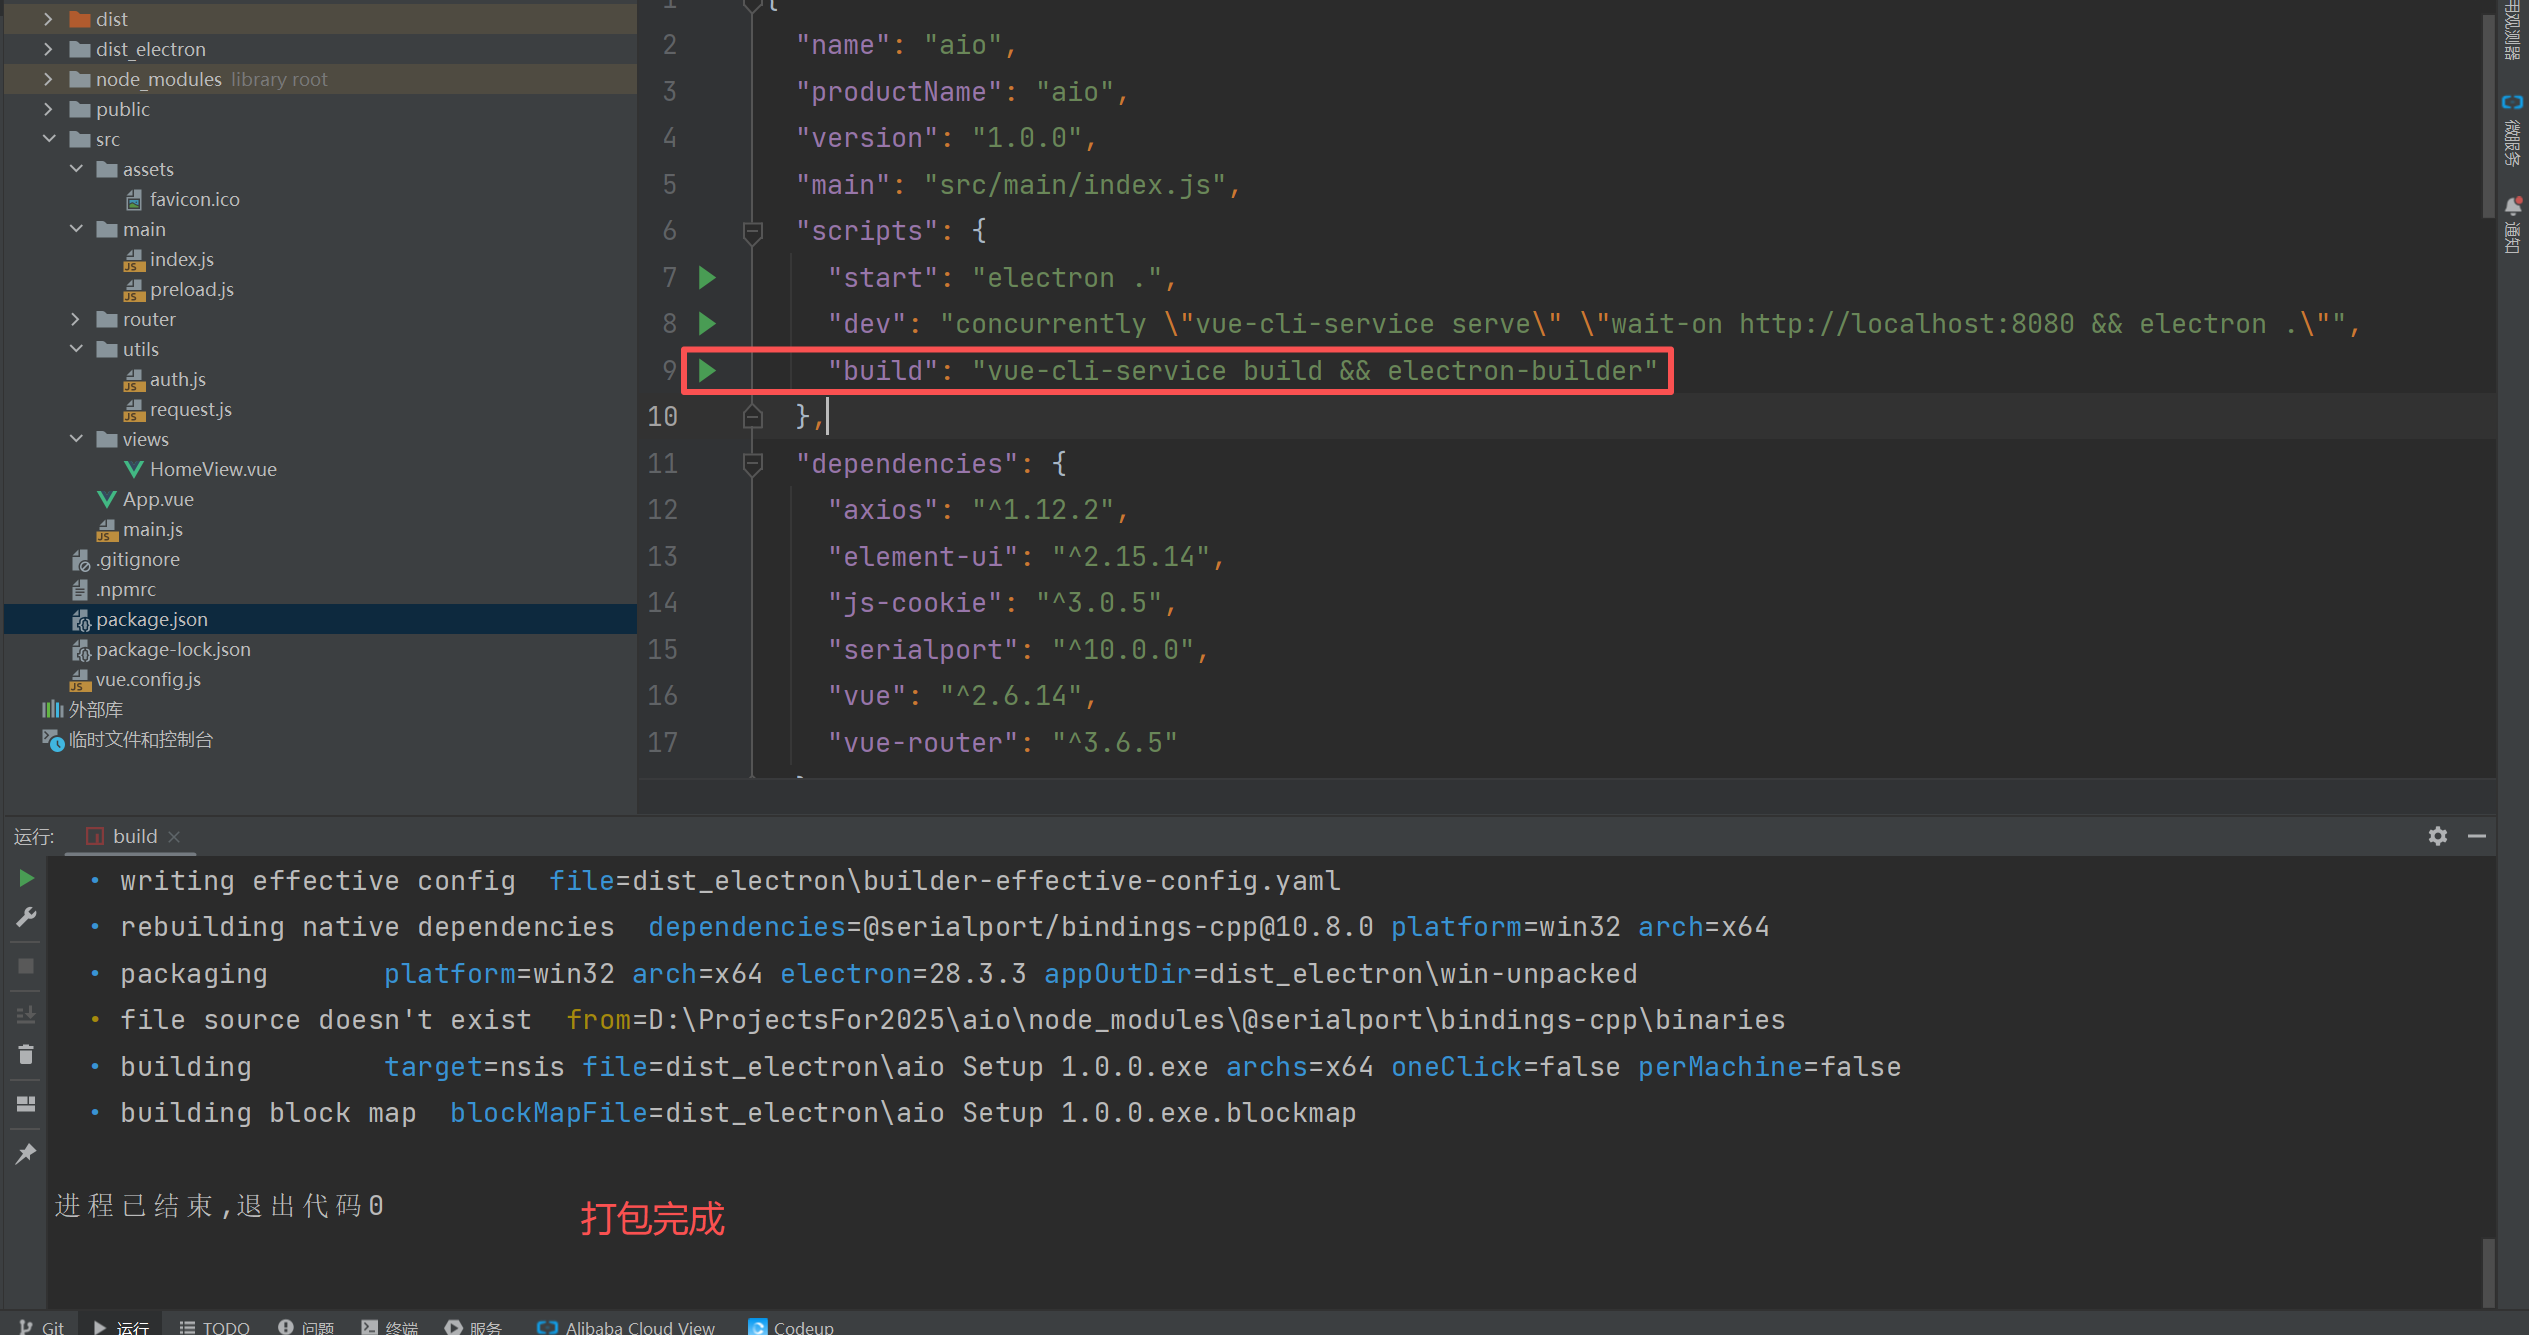
Task: Click the pin tab icon in Run panel
Action: 26,1153
